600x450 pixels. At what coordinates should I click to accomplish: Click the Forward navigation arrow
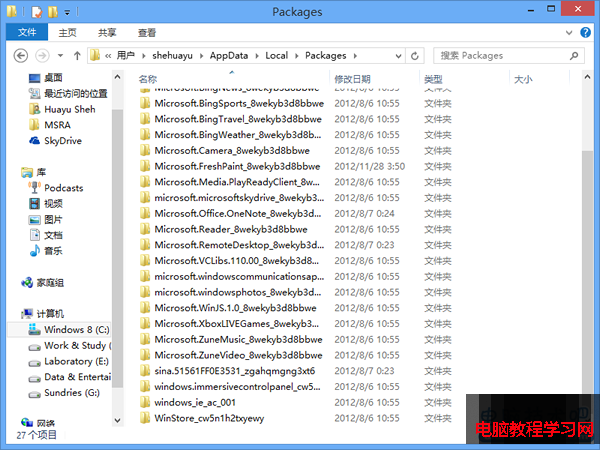[x=42, y=56]
